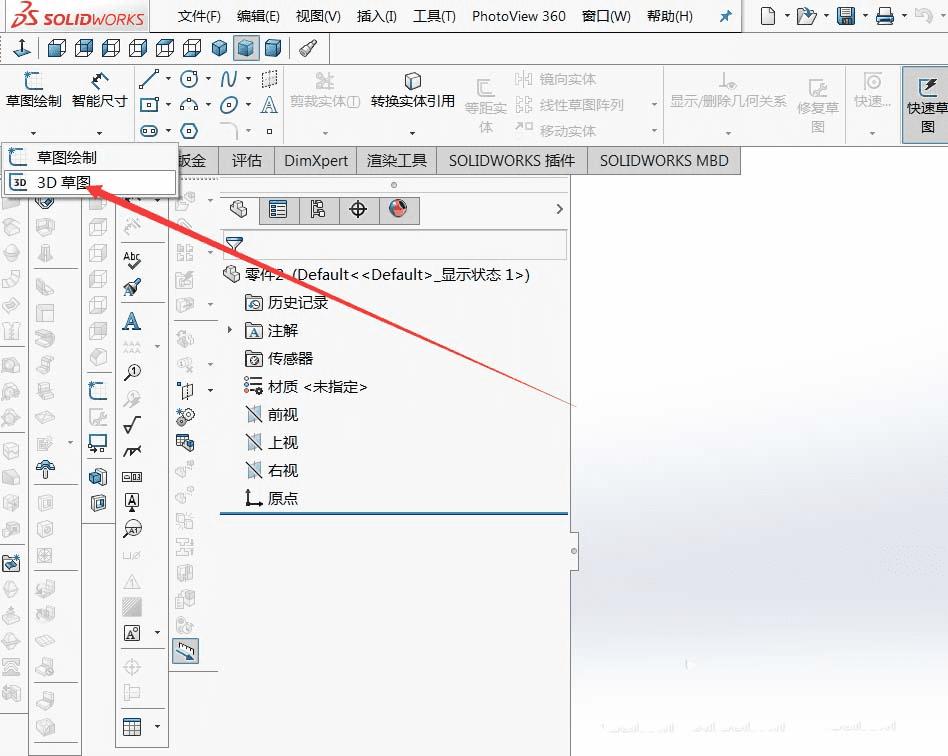
Task: Toggle the highlighted Trimetric view cube
Action: pos(245,48)
